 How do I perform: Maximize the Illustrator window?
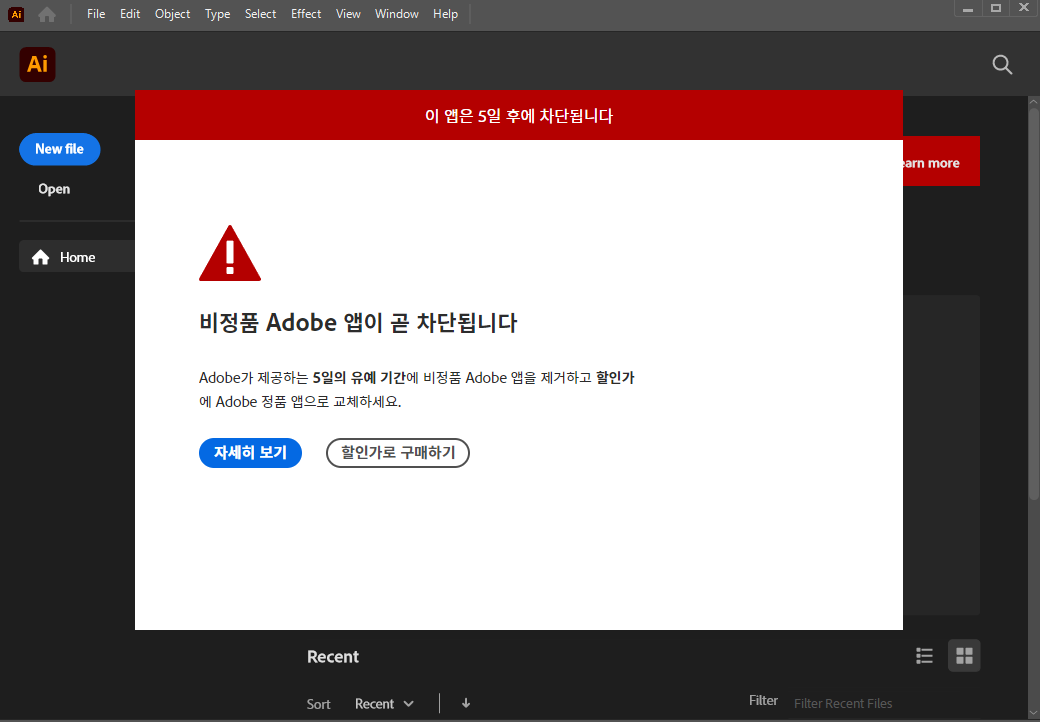point(996,9)
